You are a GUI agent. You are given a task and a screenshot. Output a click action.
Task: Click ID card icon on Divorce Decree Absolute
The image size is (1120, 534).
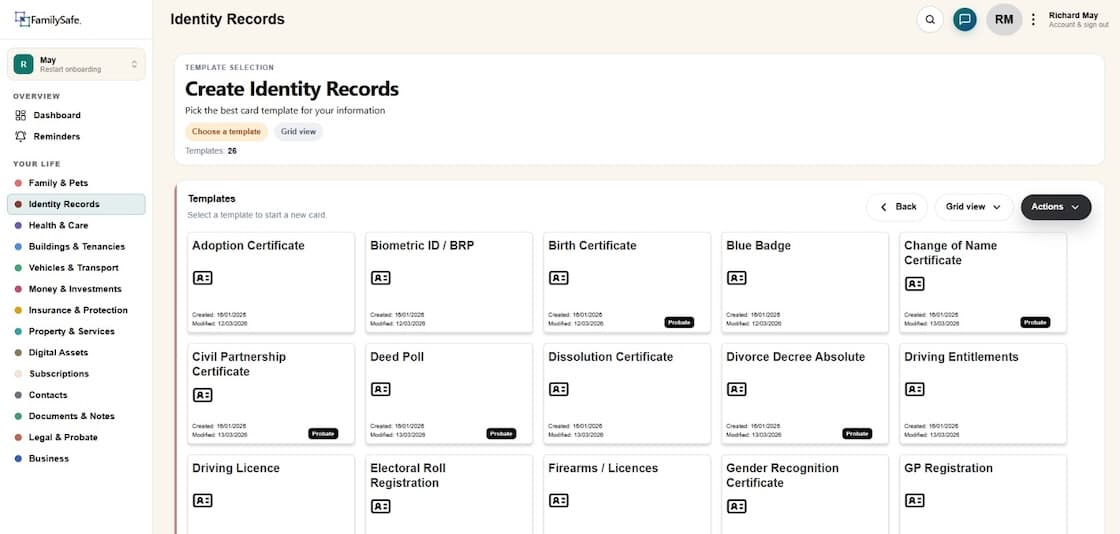[x=736, y=389]
